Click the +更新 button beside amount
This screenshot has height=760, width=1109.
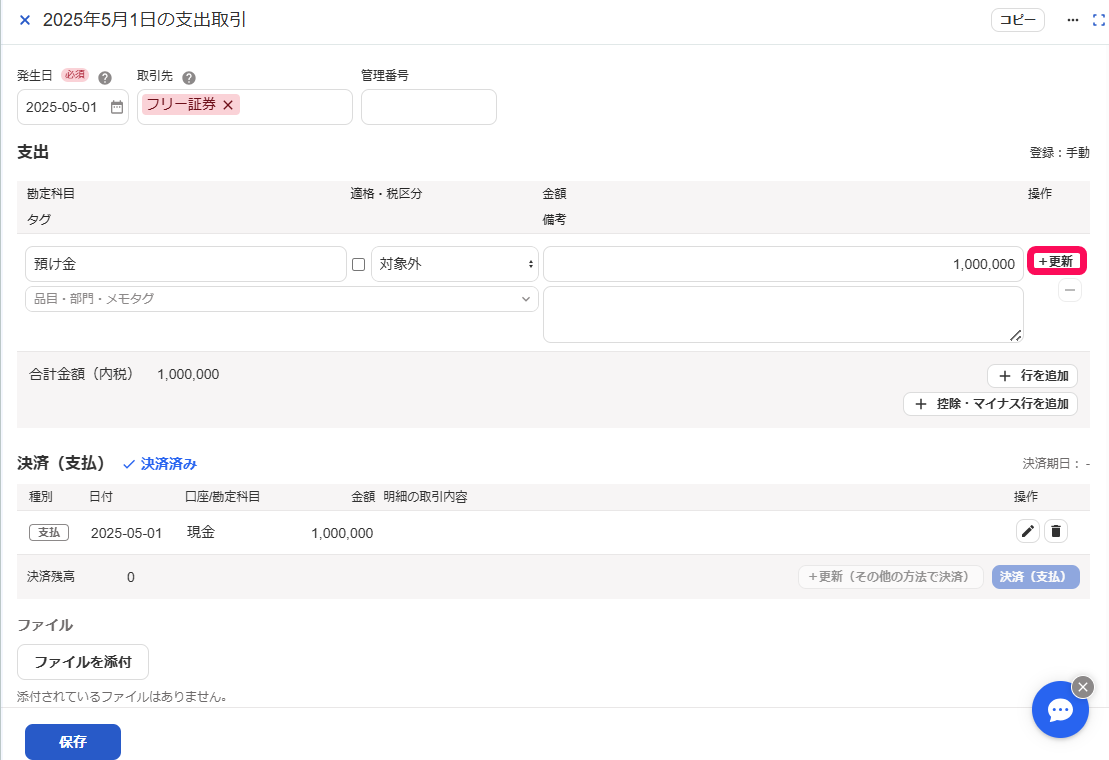(1057, 261)
